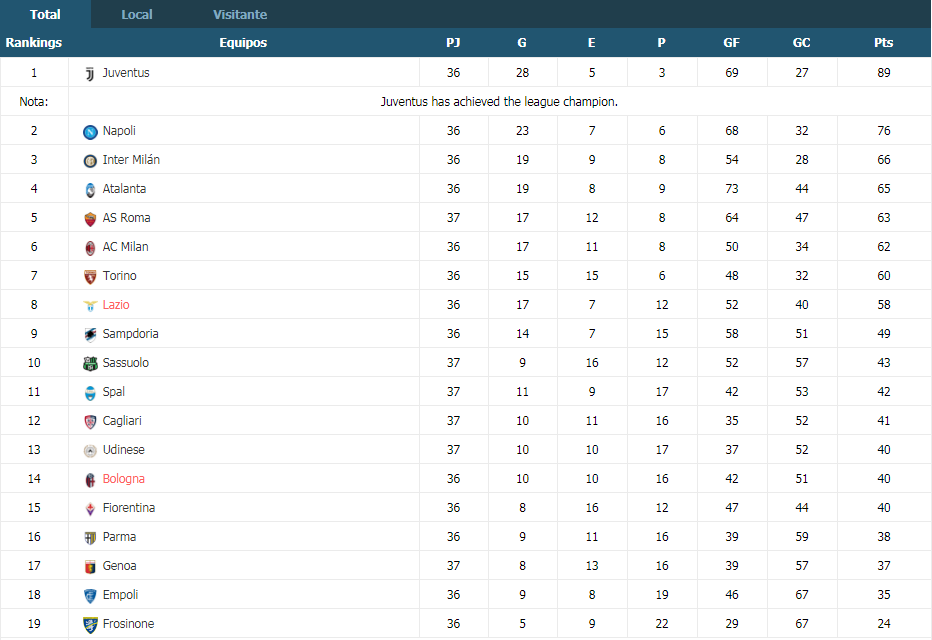Click the Fiorentina crest icon

coord(90,509)
